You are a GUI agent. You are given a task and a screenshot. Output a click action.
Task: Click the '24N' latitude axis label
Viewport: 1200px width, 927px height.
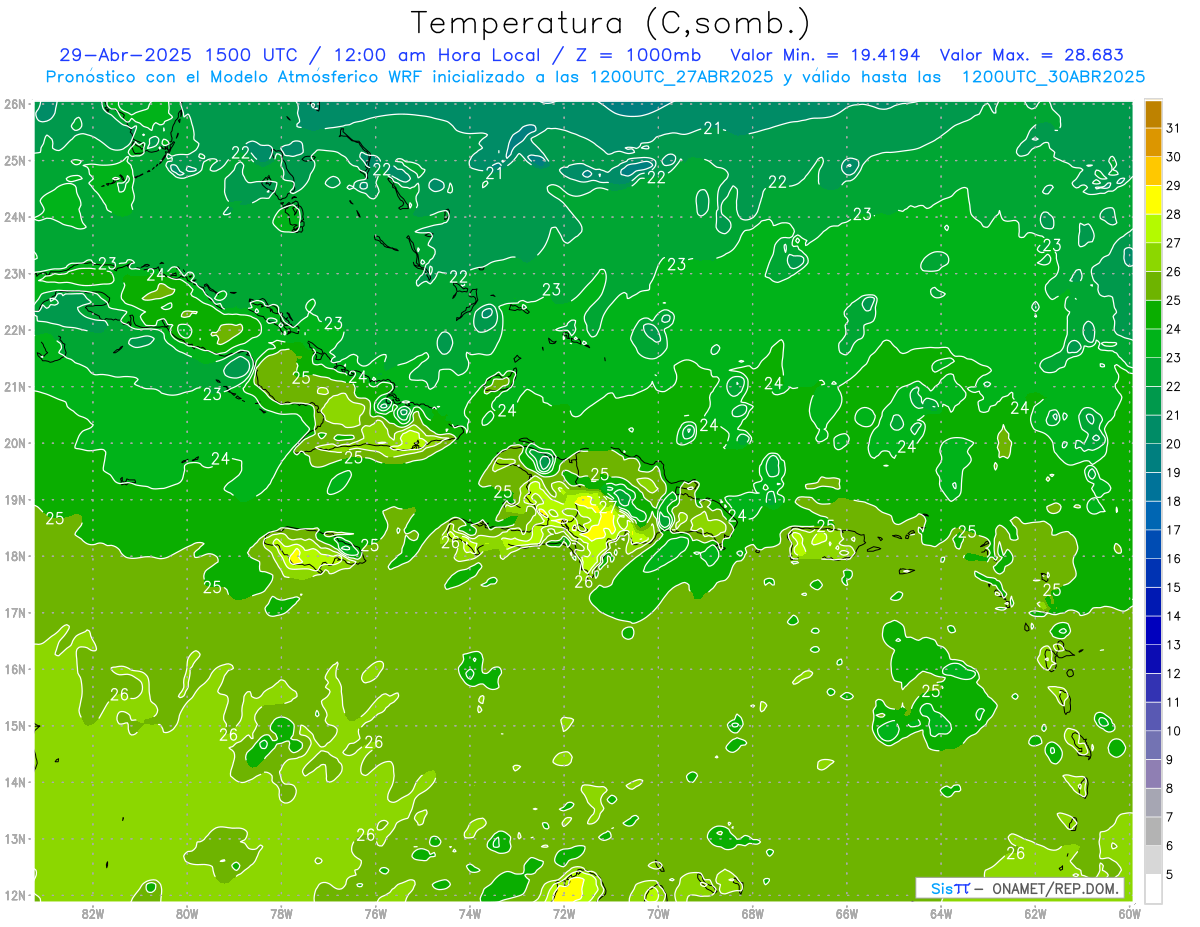point(15,217)
